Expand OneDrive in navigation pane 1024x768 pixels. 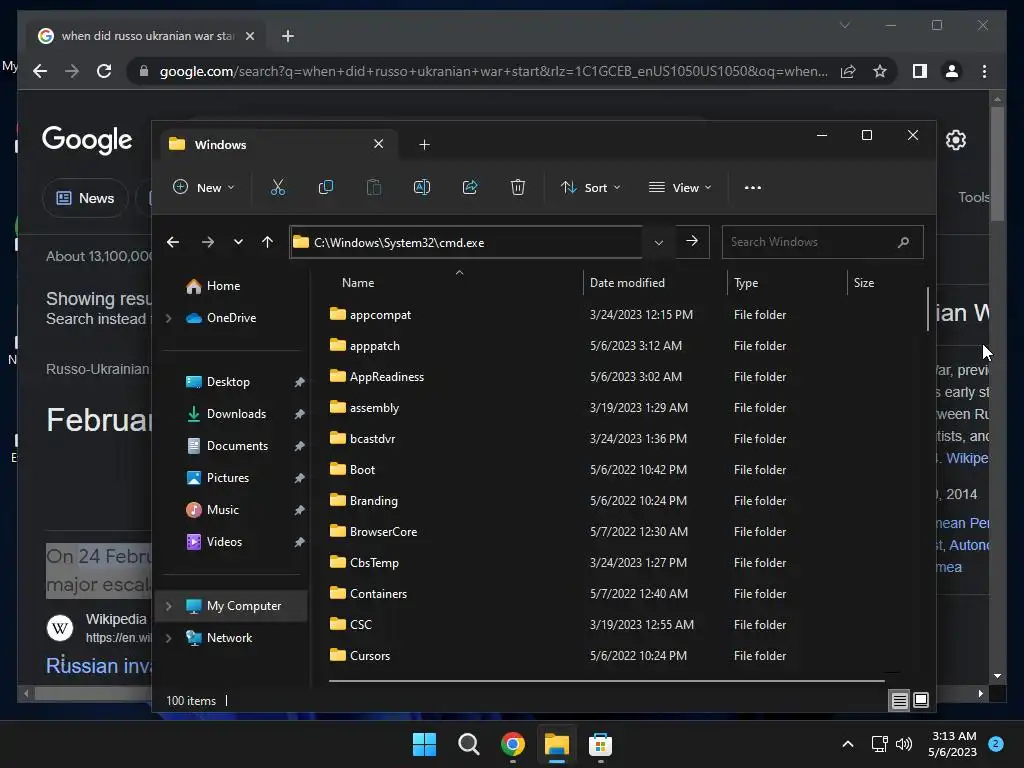click(x=168, y=318)
